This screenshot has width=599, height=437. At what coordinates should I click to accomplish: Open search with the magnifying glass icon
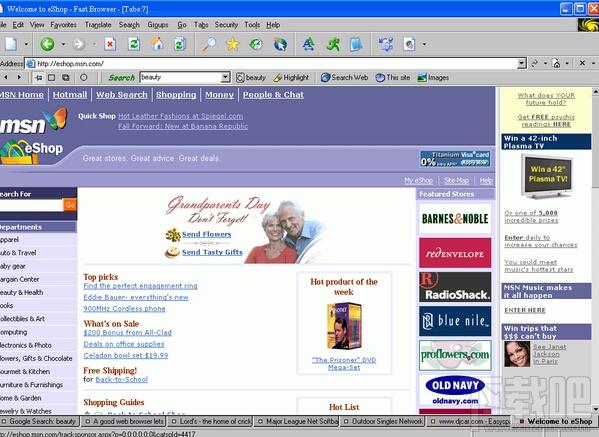(209, 44)
